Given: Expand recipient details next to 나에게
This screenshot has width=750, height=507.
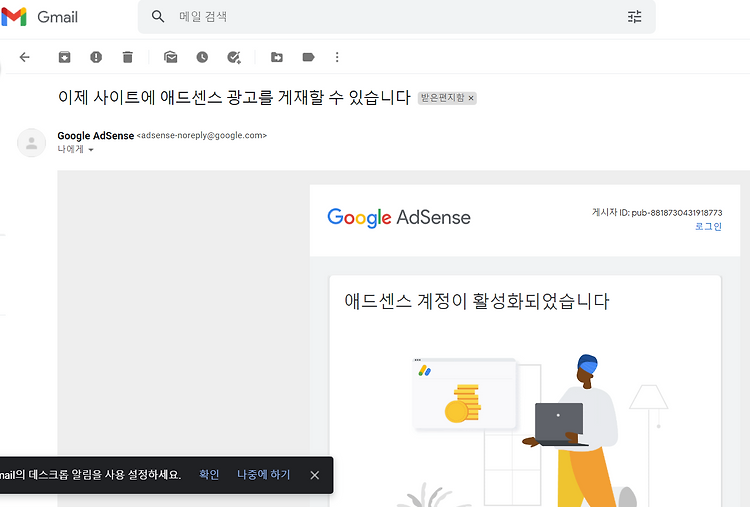Looking at the screenshot, I should (x=91, y=150).
